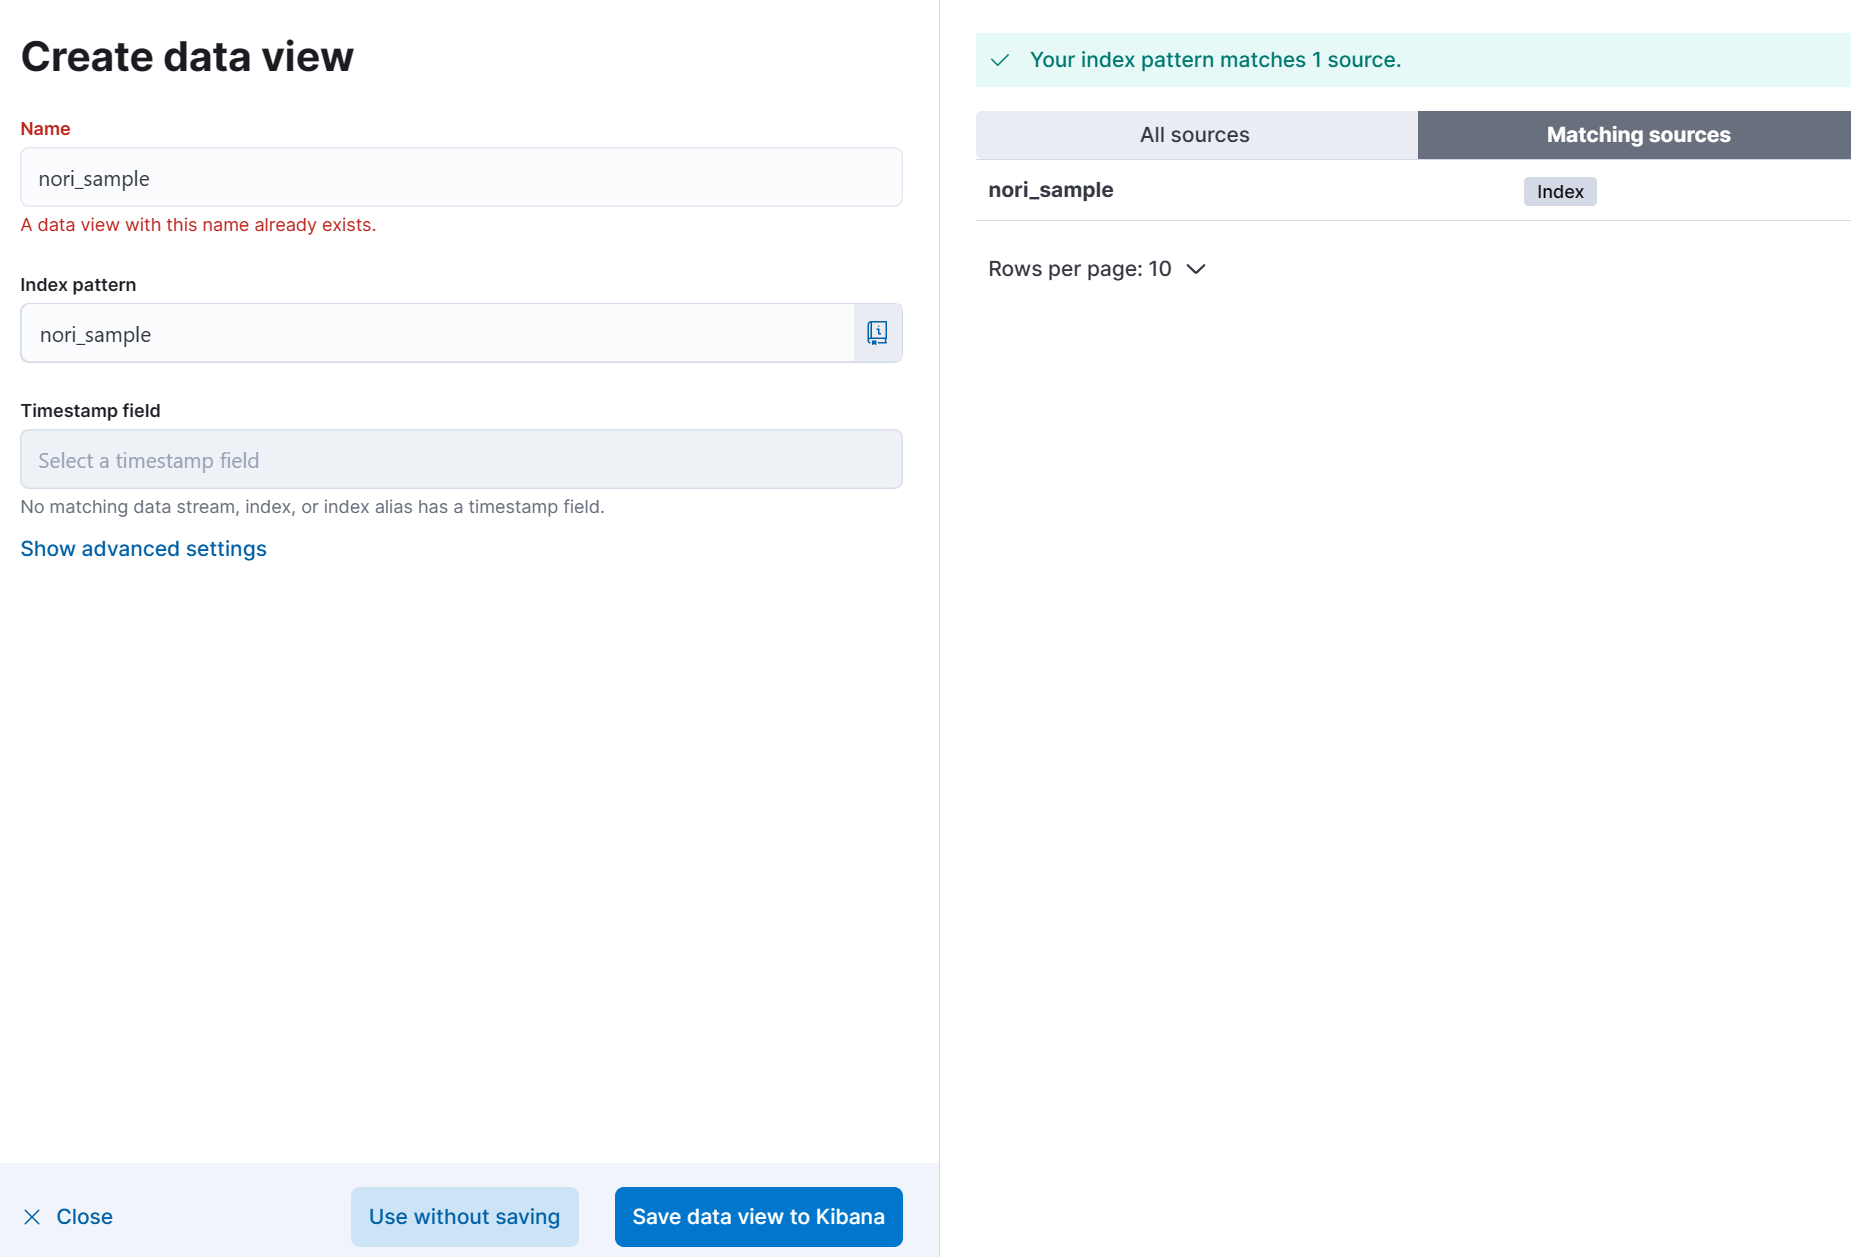1851x1257 pixels.
Task: Click the index pattern matches message
Action: click(x=1215, y=60)
